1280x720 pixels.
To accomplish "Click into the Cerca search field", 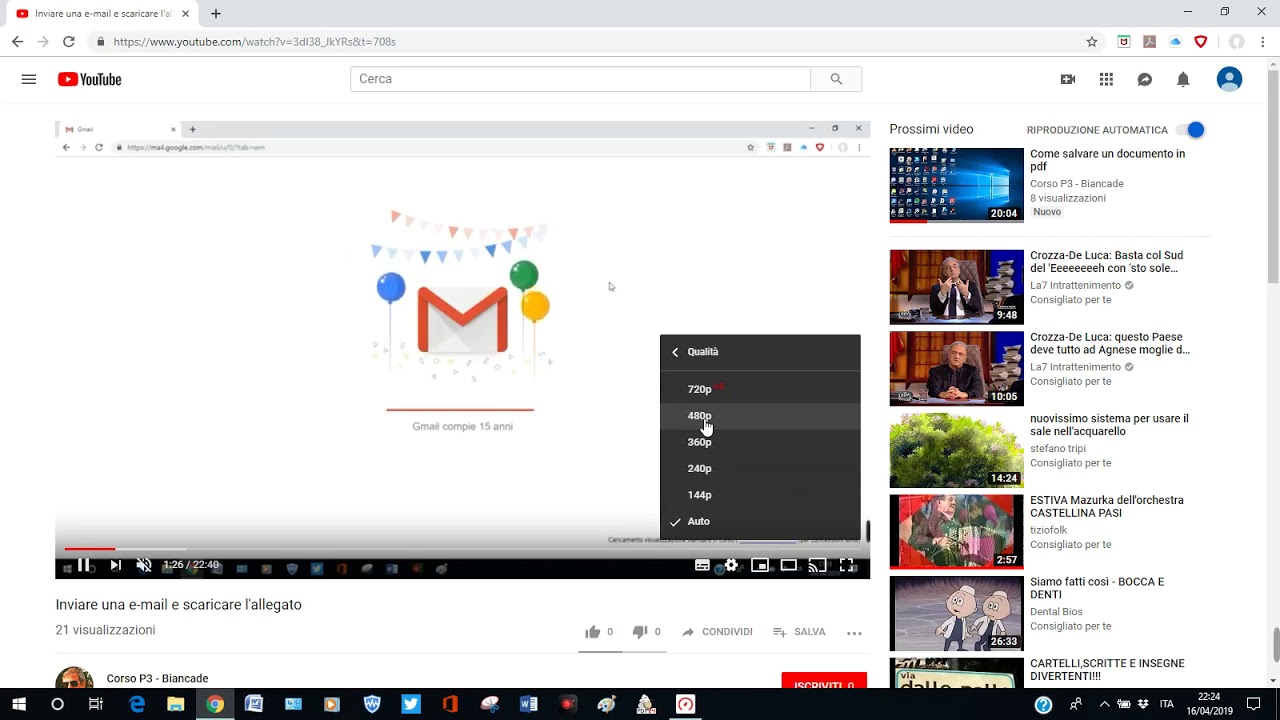I will point(580,79).
